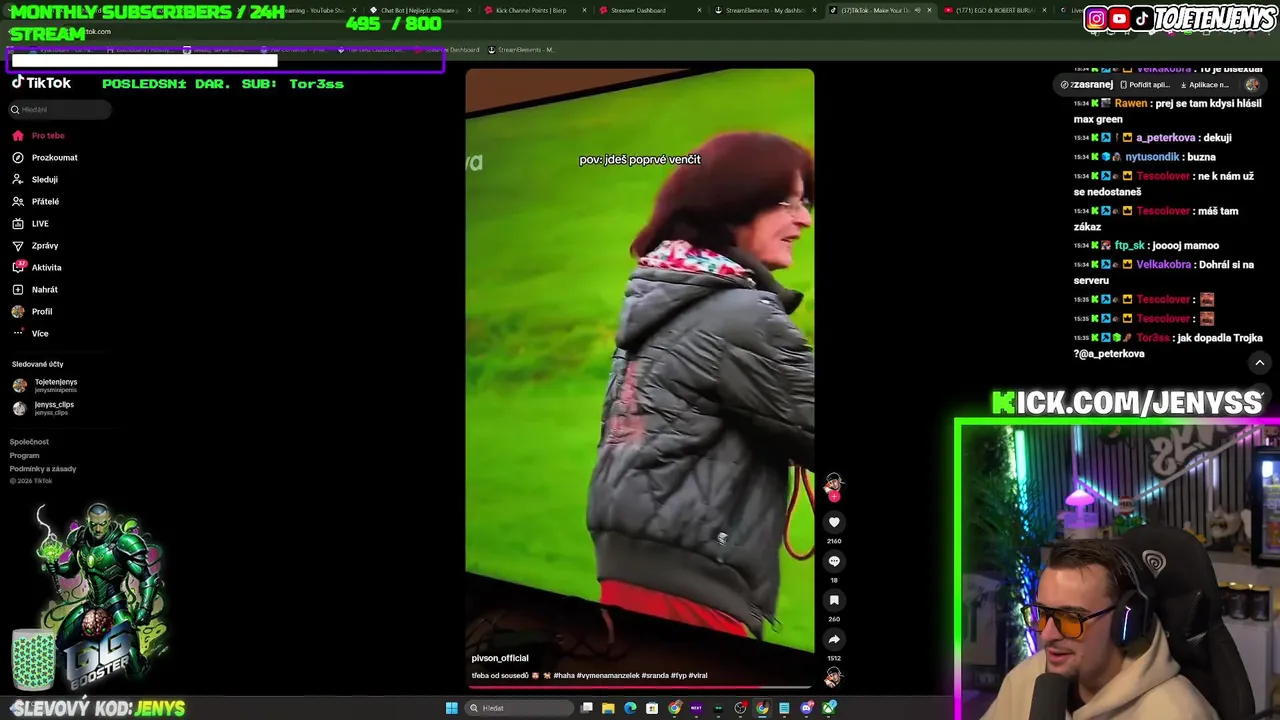Open the profile avatar in TikTok header
This screenshot has height=720, width=1280.
coord(1252,85)
